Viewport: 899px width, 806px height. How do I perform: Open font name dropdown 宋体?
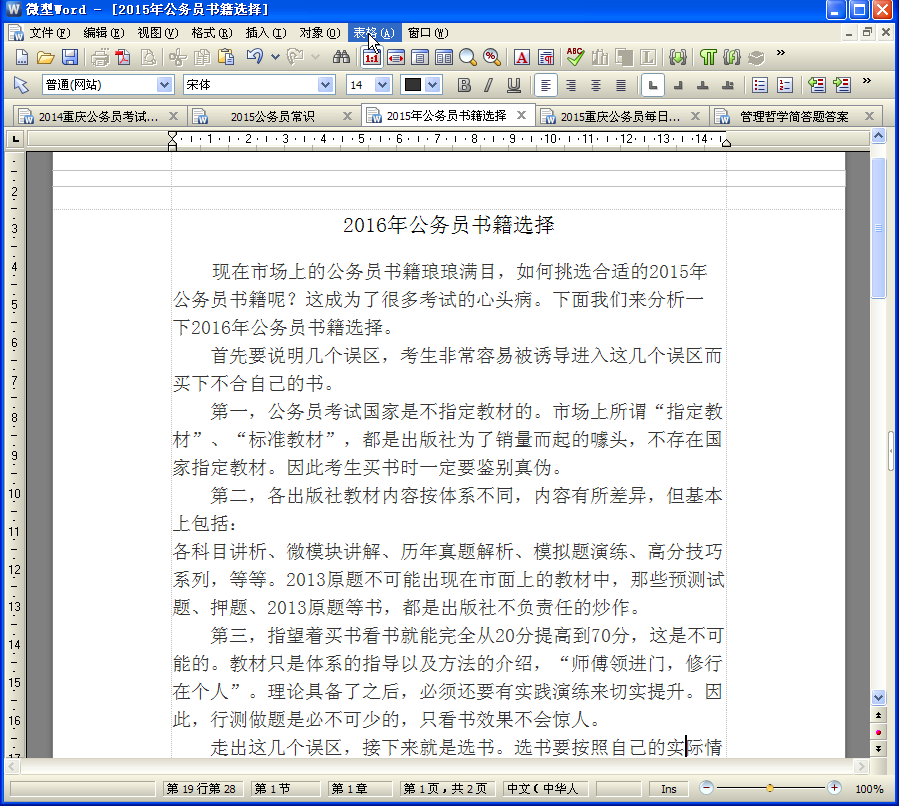pyautogui.click(x=326, y=85)
